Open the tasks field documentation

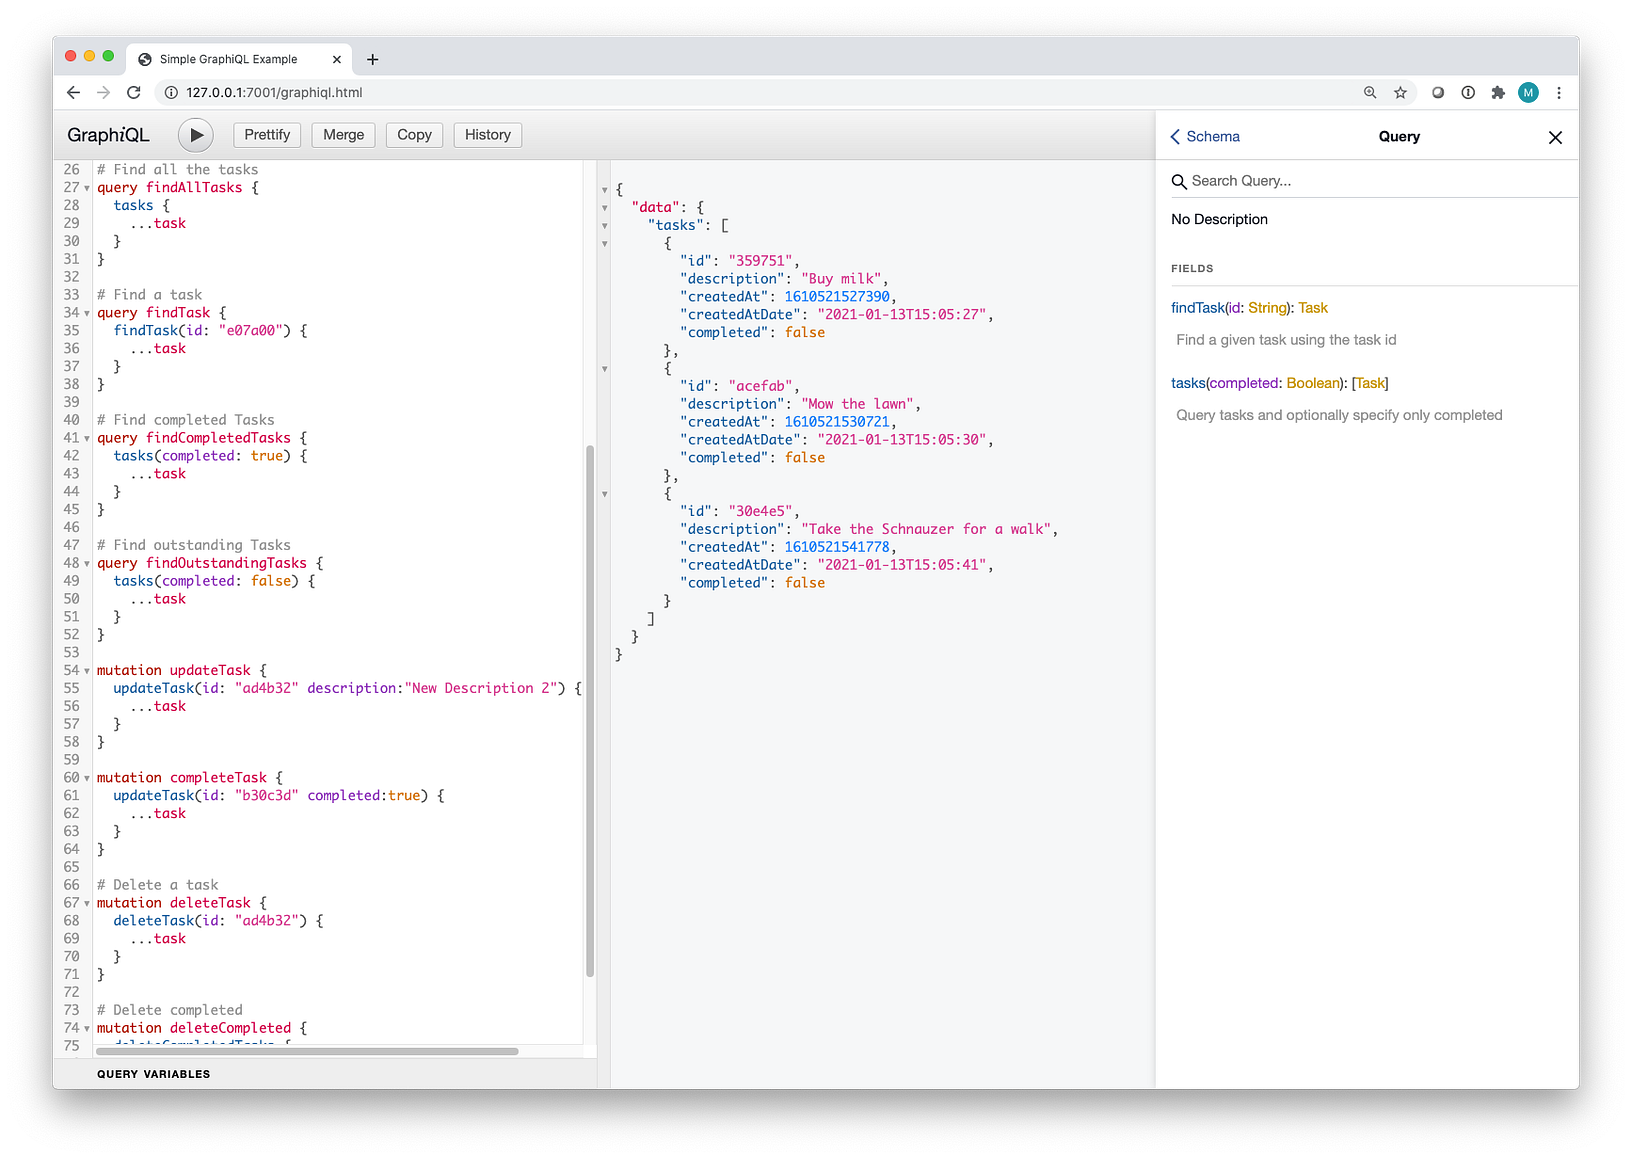point(1188,383)
